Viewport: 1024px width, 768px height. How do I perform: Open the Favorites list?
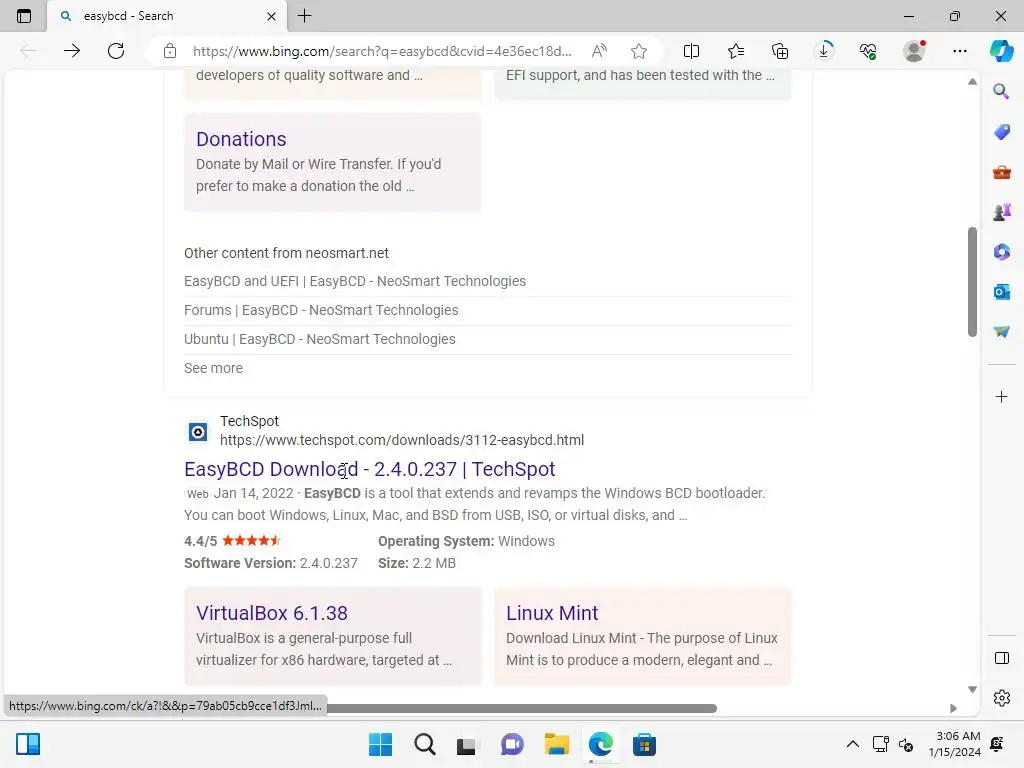735,51
